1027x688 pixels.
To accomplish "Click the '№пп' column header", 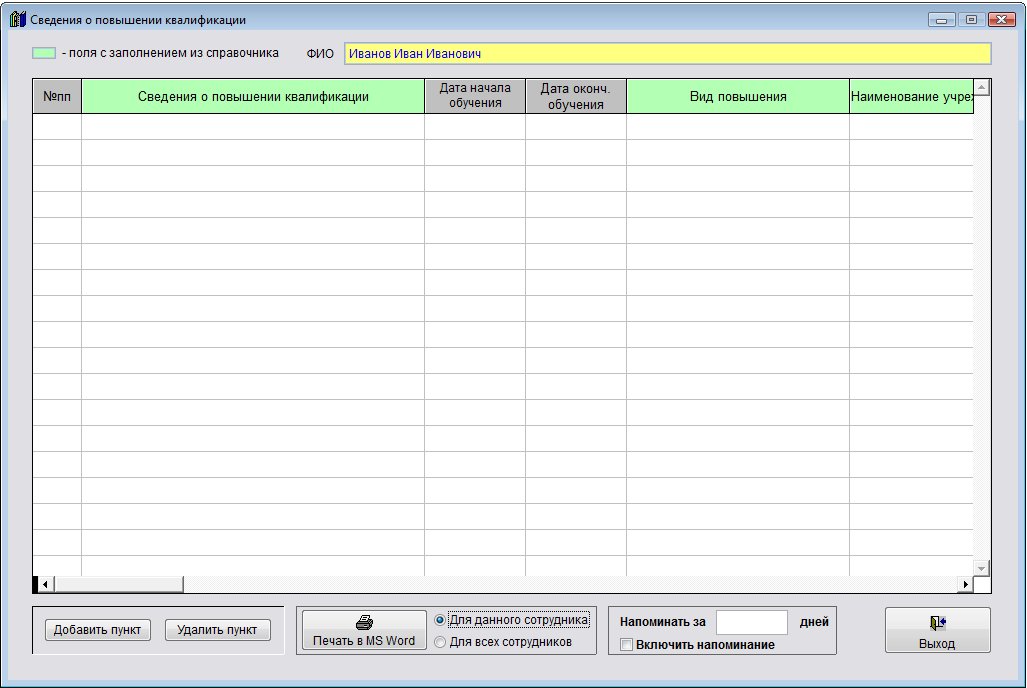I will pos(57,97).
